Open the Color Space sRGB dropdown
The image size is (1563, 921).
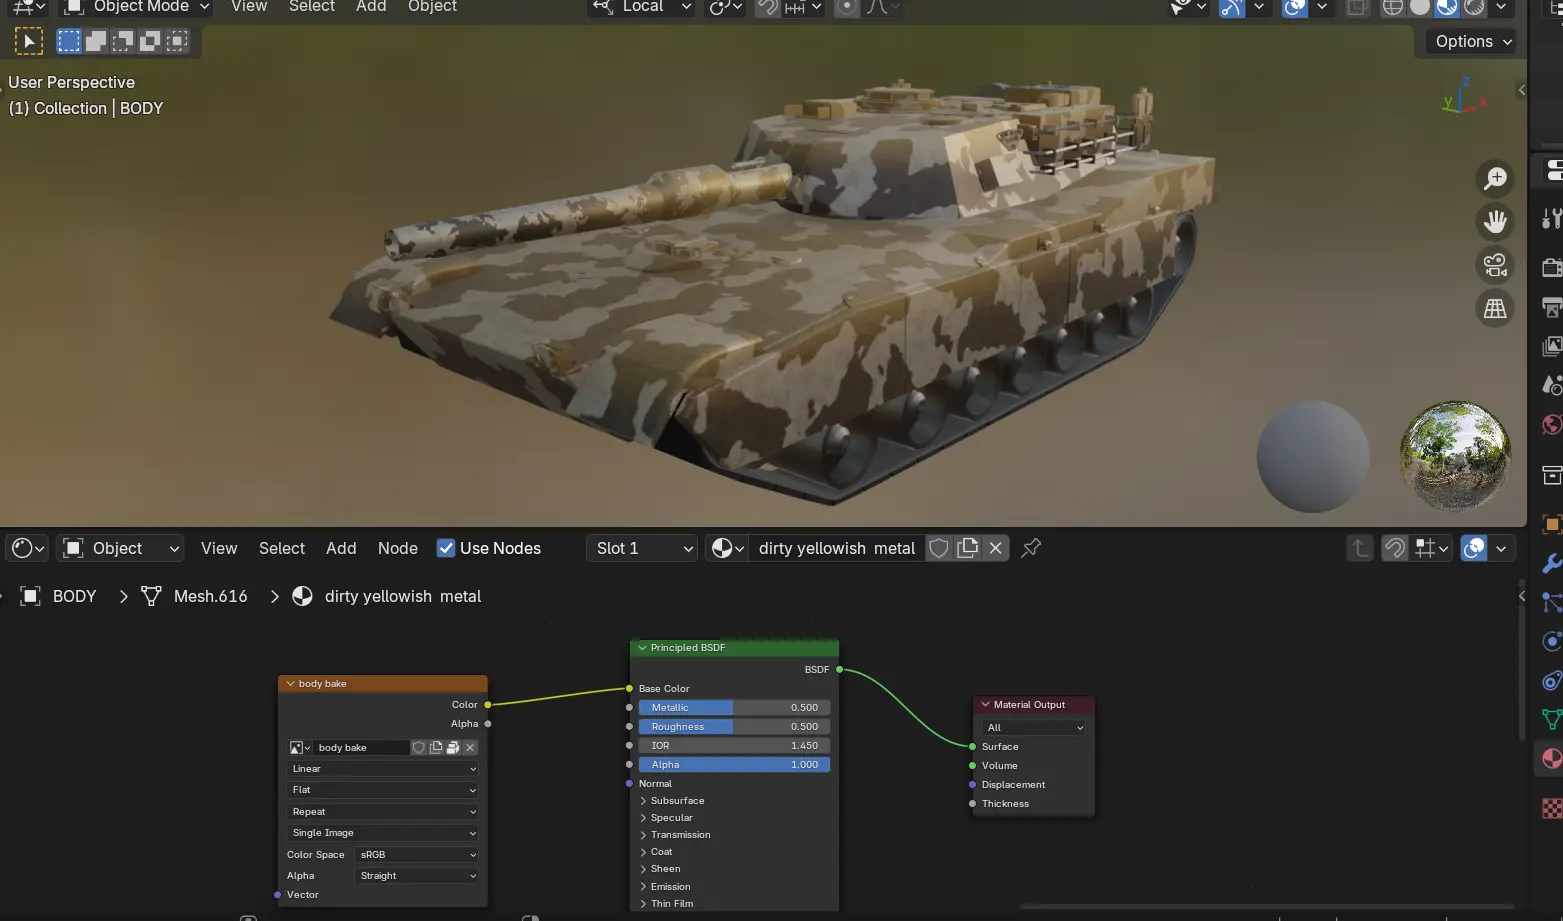pos(417,855)
